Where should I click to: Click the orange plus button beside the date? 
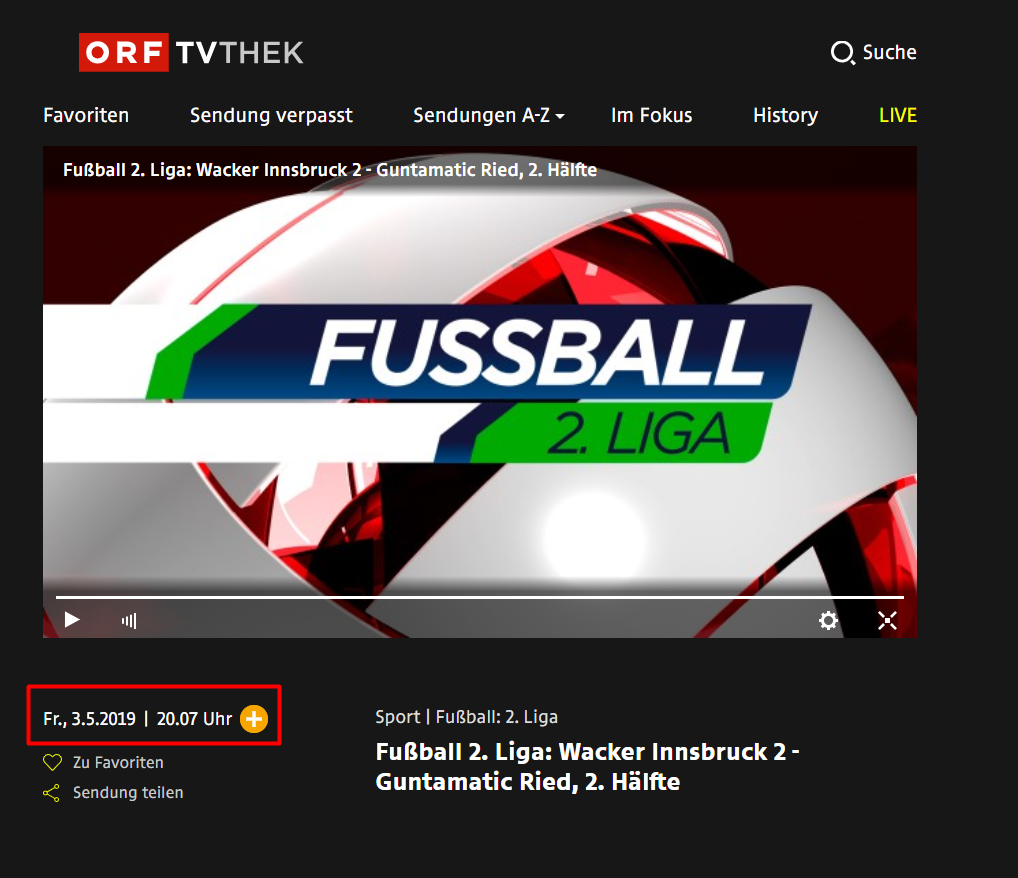point(254,719)
